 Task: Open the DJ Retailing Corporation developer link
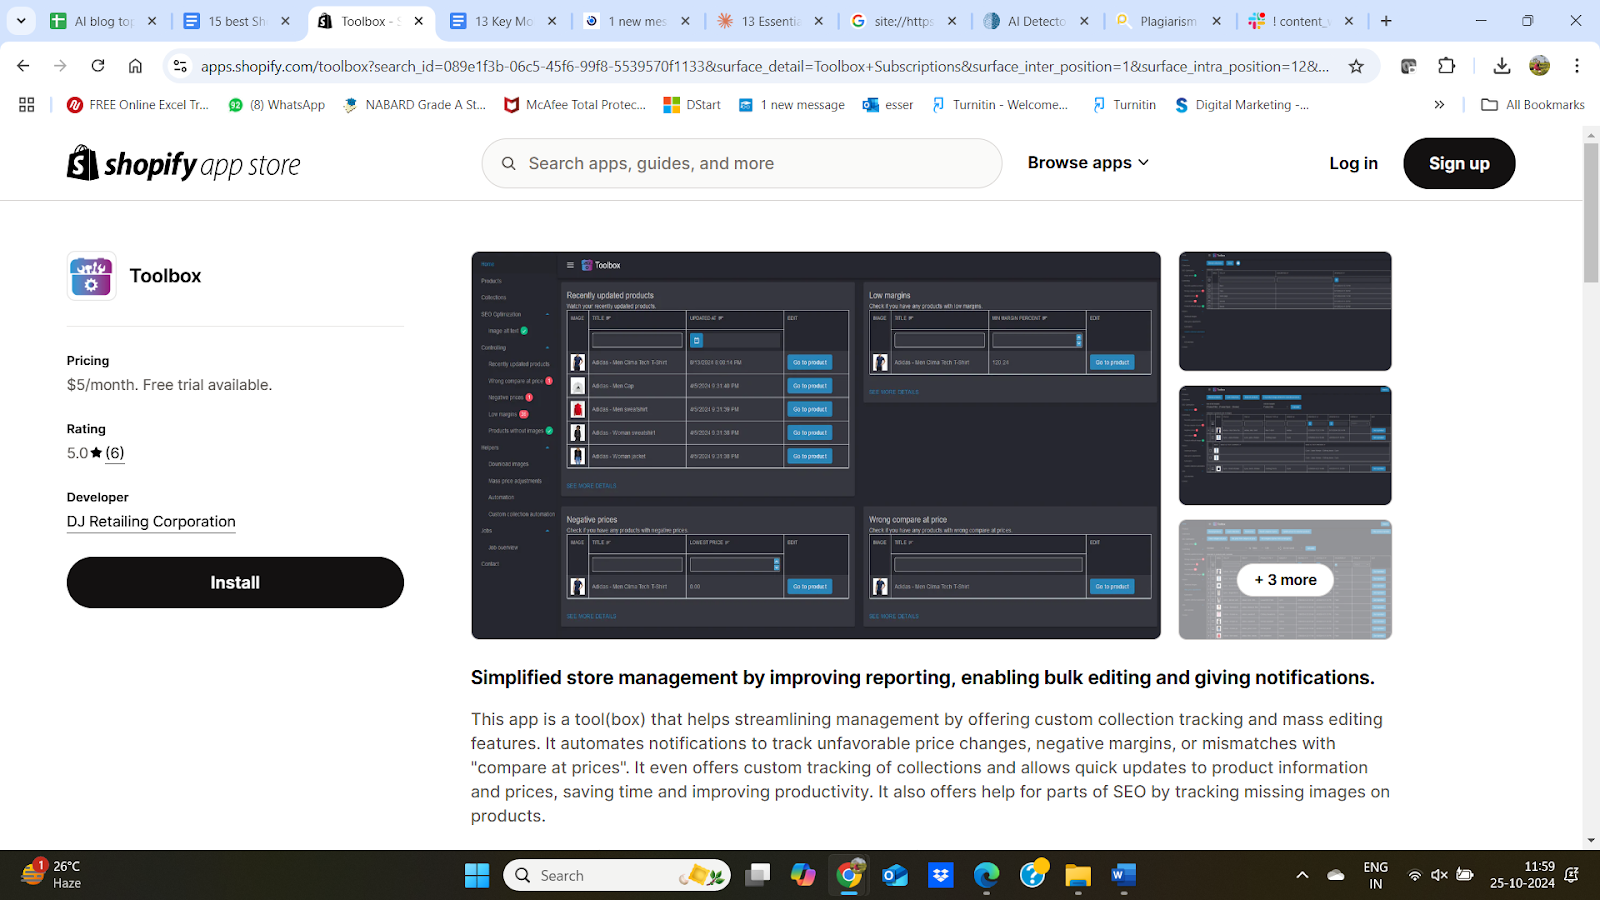[151, 522]
